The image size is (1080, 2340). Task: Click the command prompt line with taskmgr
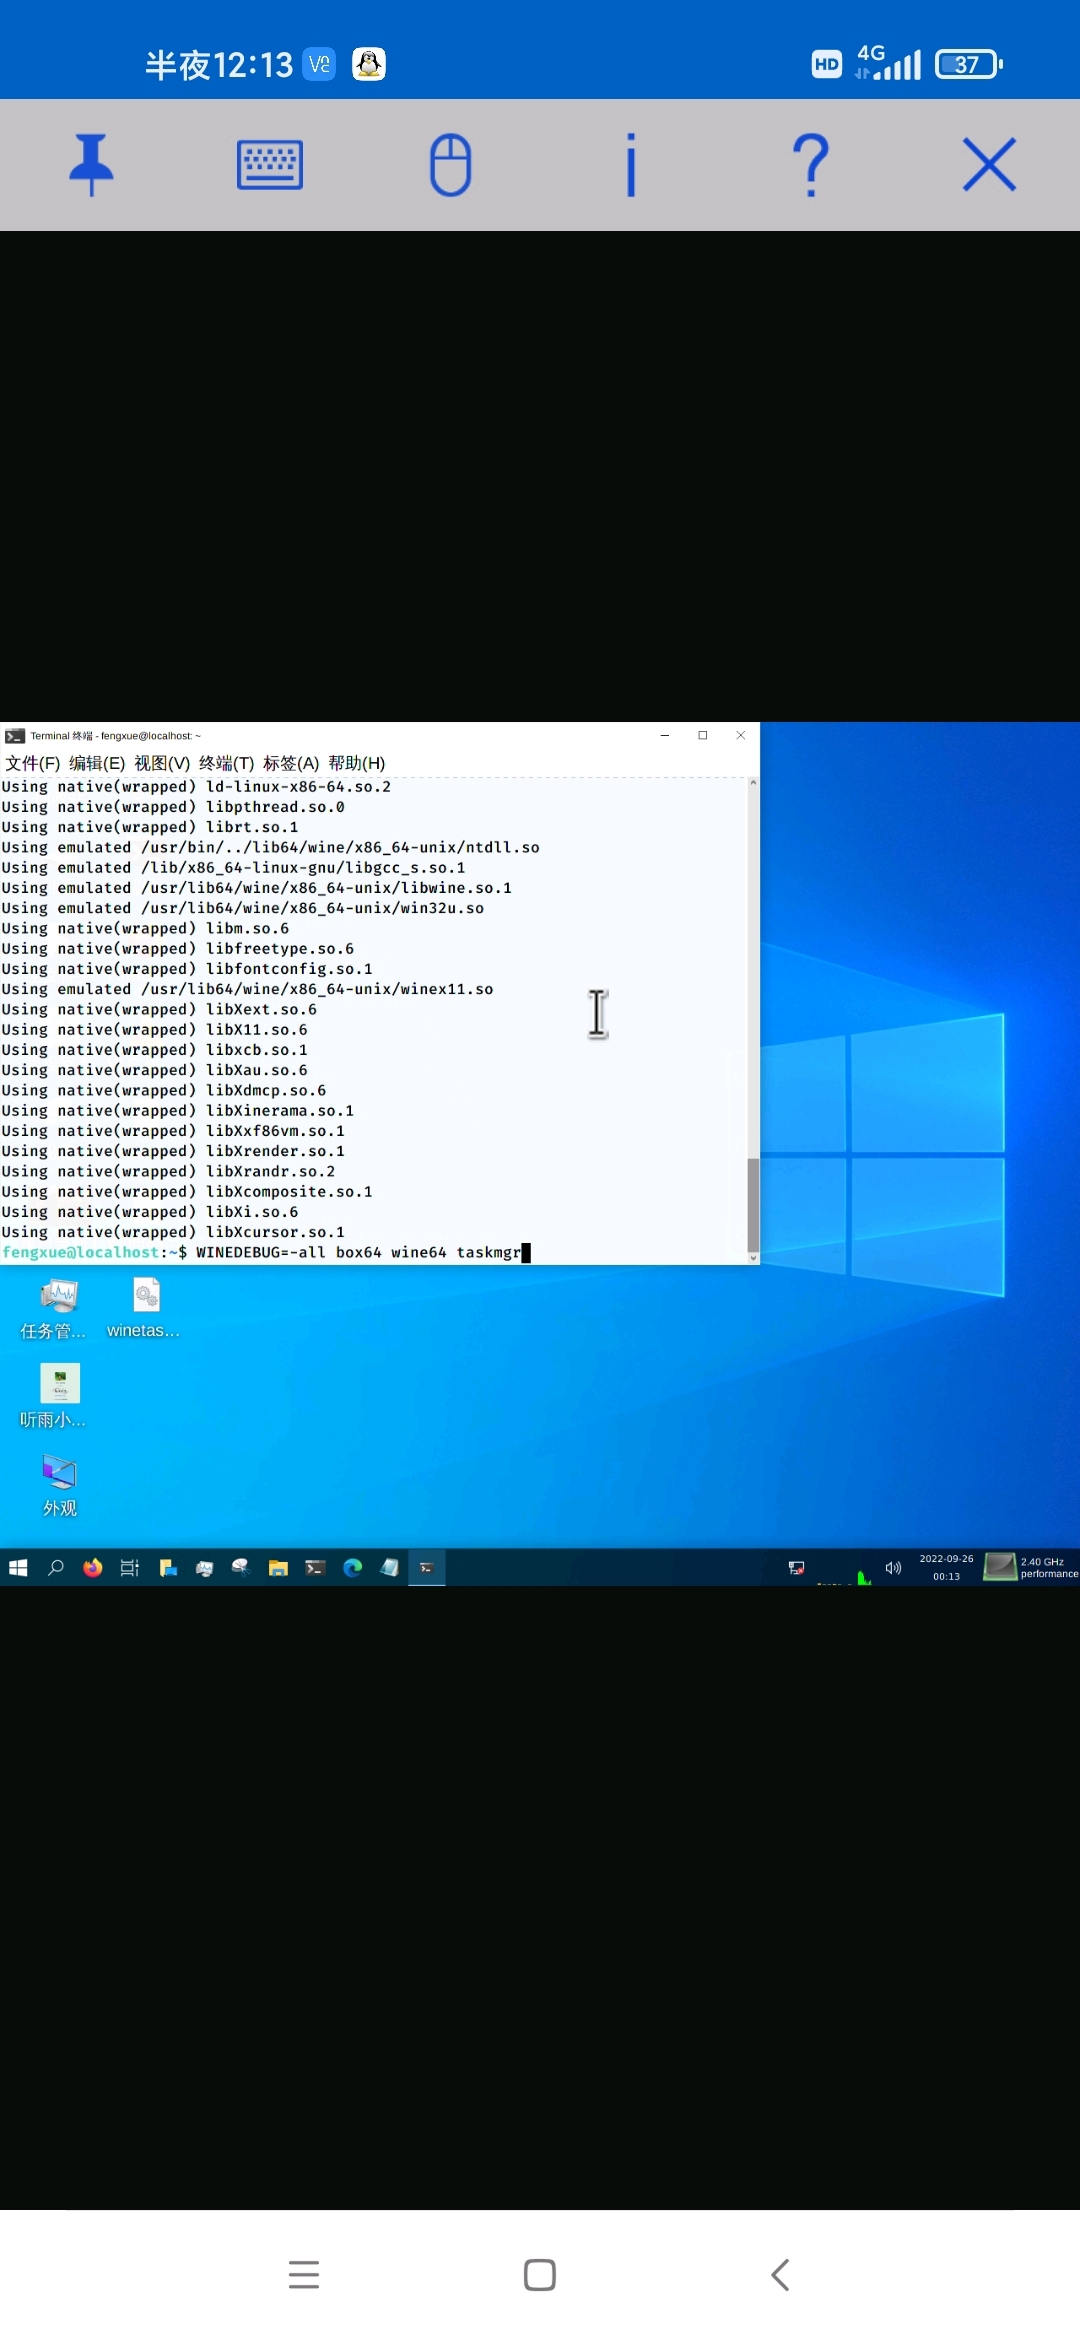(266, 1252)
